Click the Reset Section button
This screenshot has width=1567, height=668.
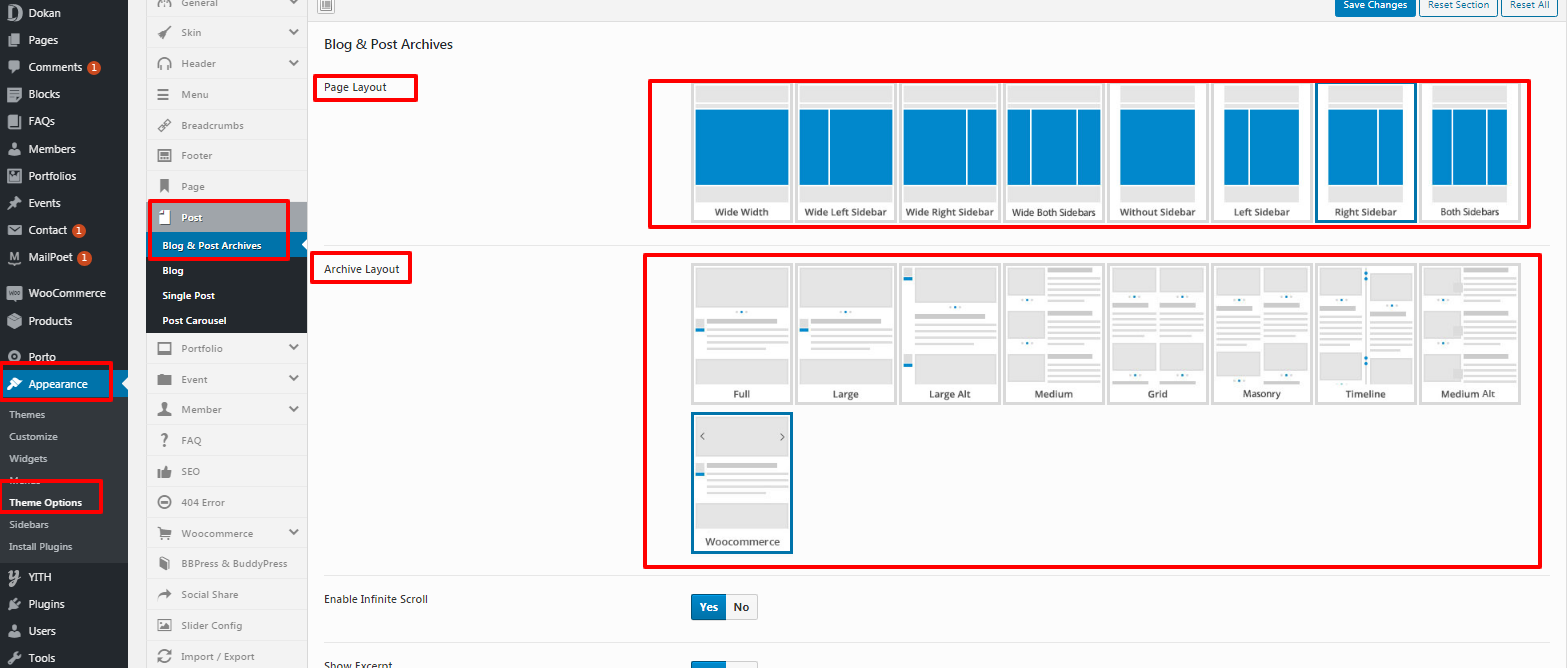point(1458,6)
